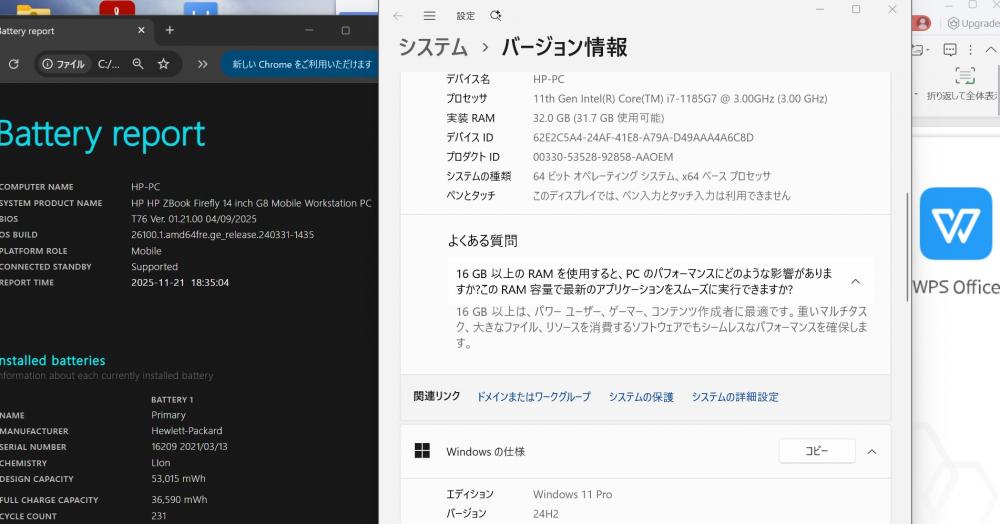Maximize the Settings window
1000x524 pixels.
point(856,9)
